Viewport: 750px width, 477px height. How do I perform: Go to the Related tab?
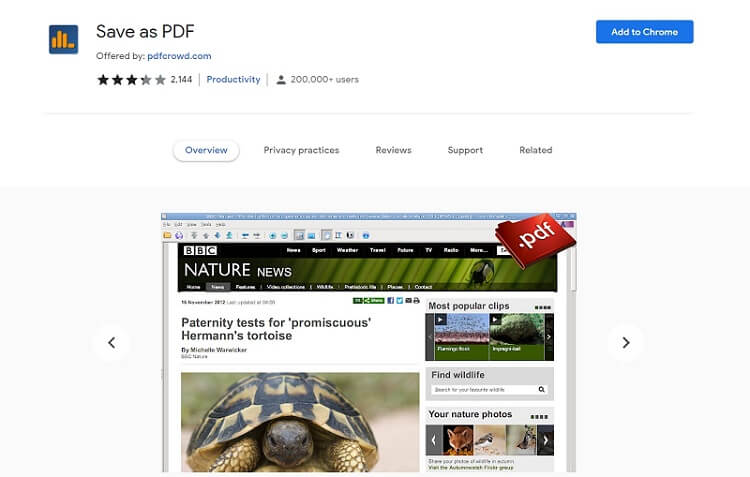tap(536, 150)
